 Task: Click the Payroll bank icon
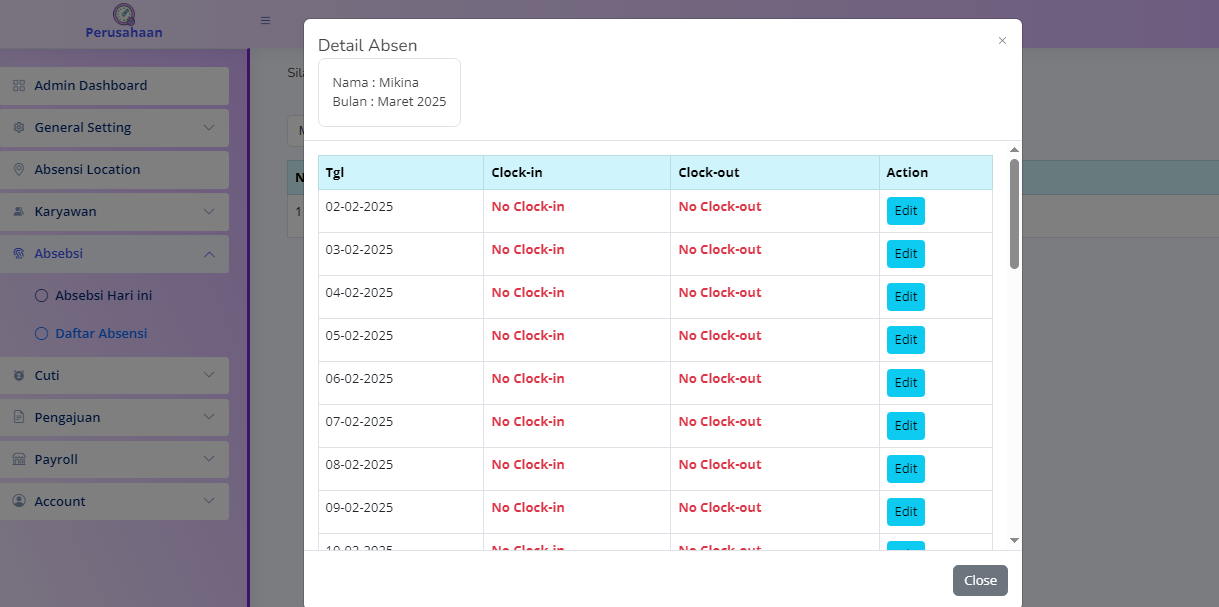[x=19, y=460]
